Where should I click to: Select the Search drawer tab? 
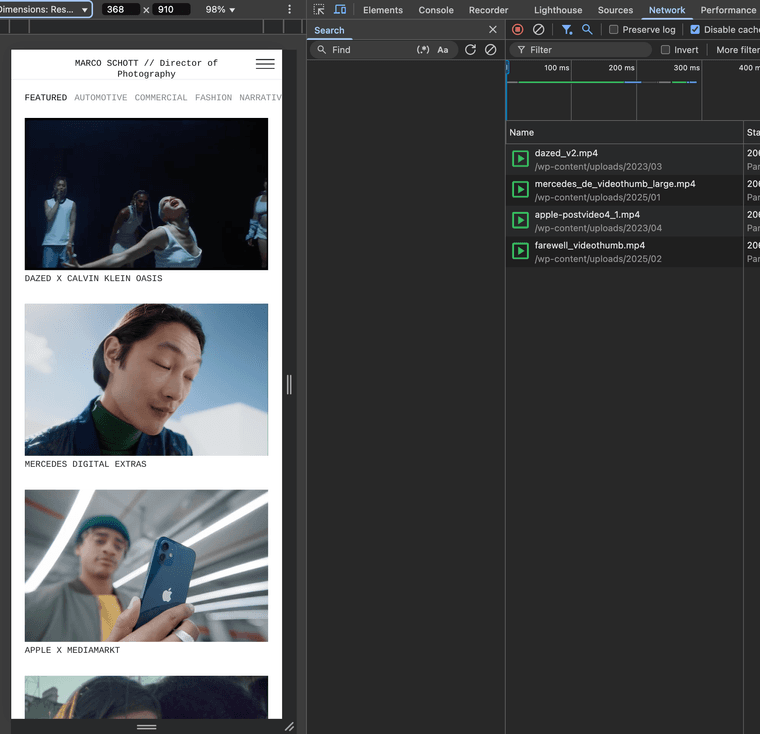[329, 30]
